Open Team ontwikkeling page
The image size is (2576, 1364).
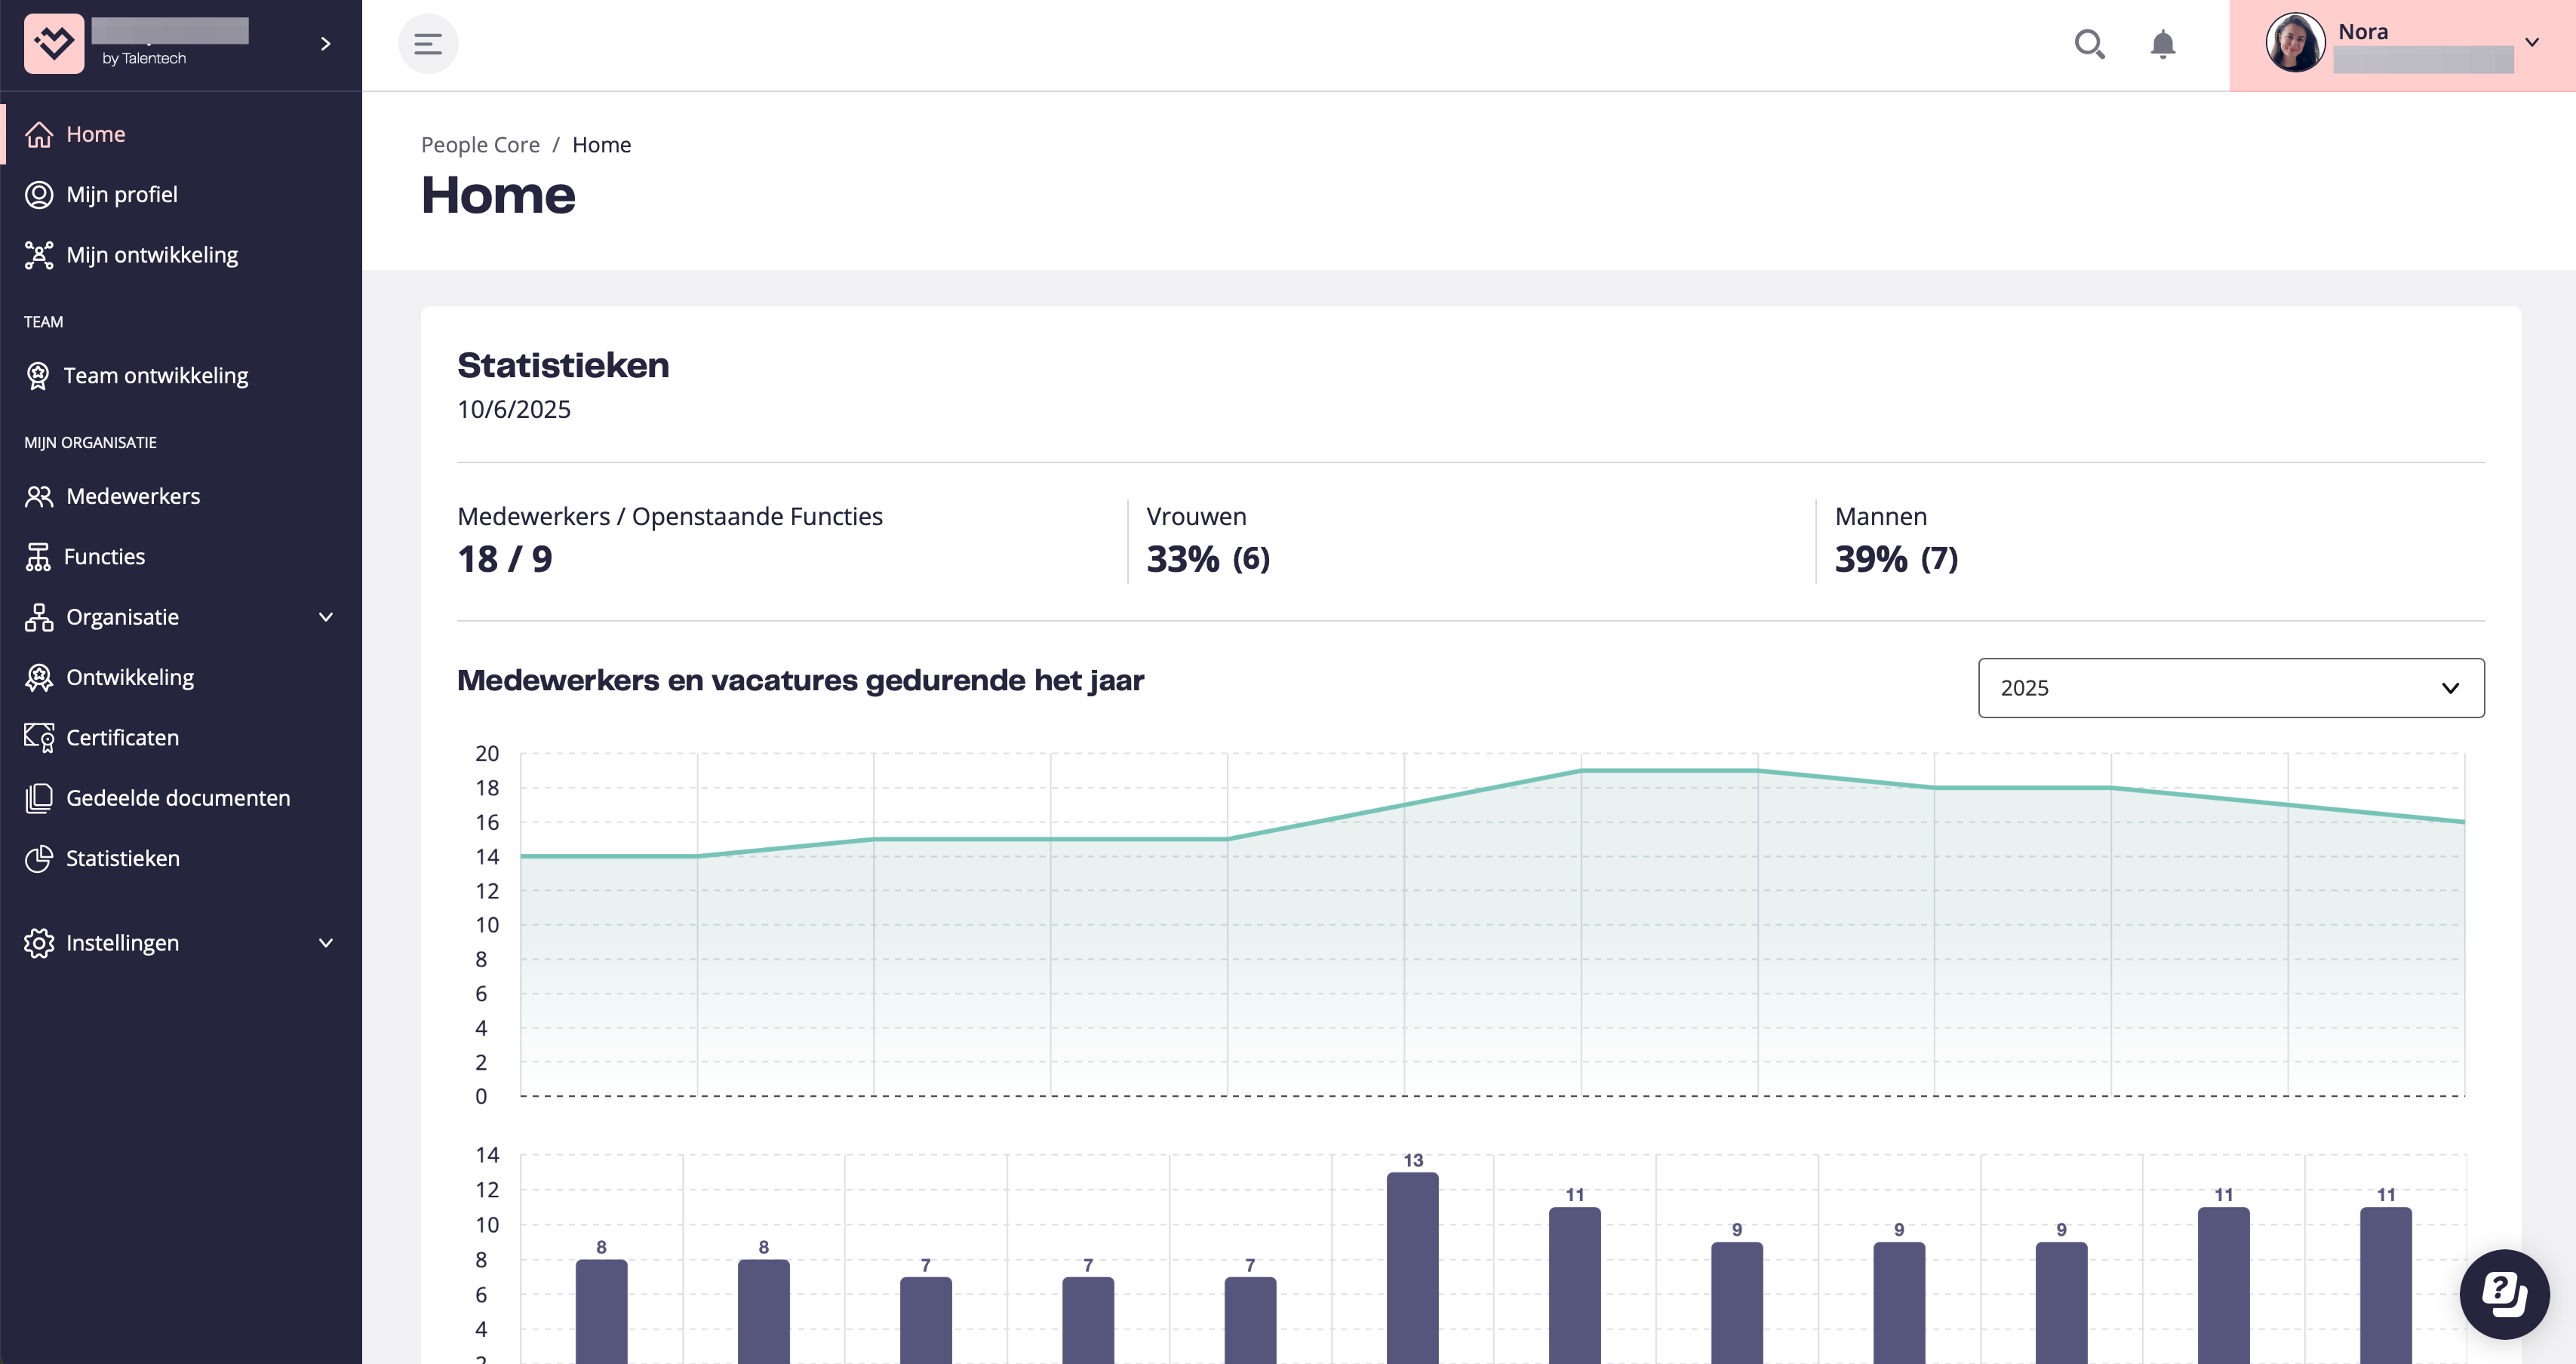point(155,376)
